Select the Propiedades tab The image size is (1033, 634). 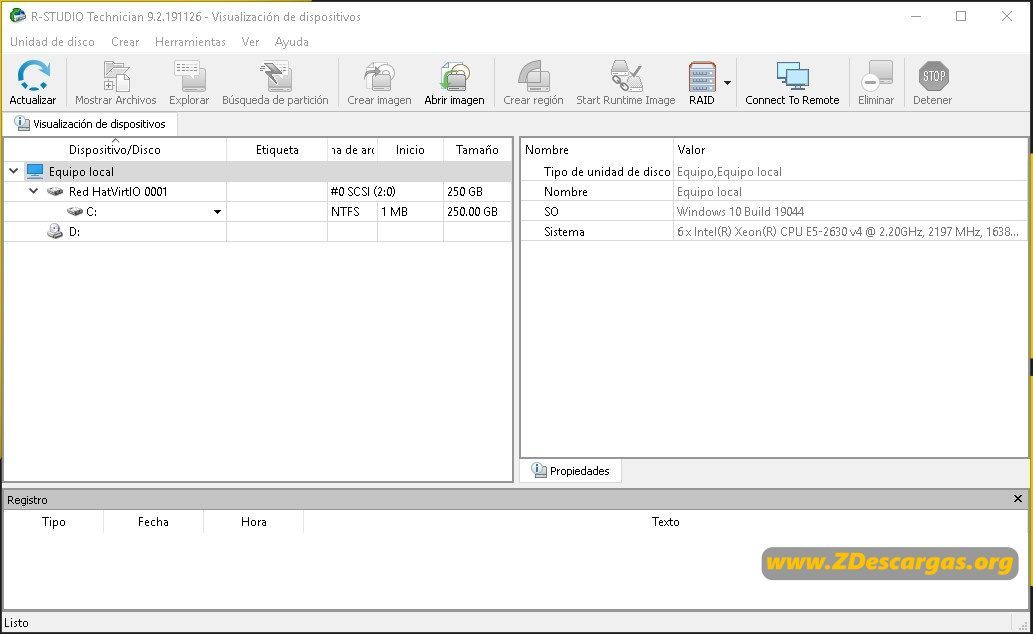tap(571, 471)
